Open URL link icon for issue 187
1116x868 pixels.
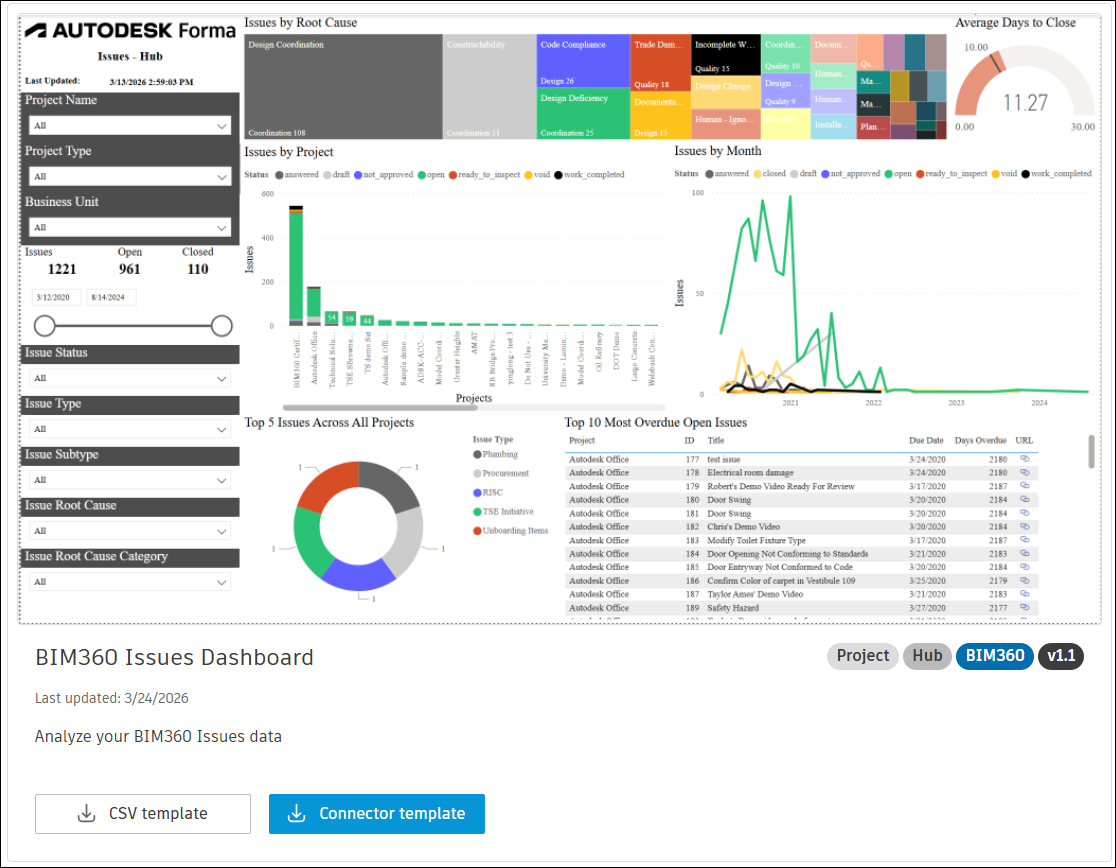pyautogui.click(x=1024, y=594)
